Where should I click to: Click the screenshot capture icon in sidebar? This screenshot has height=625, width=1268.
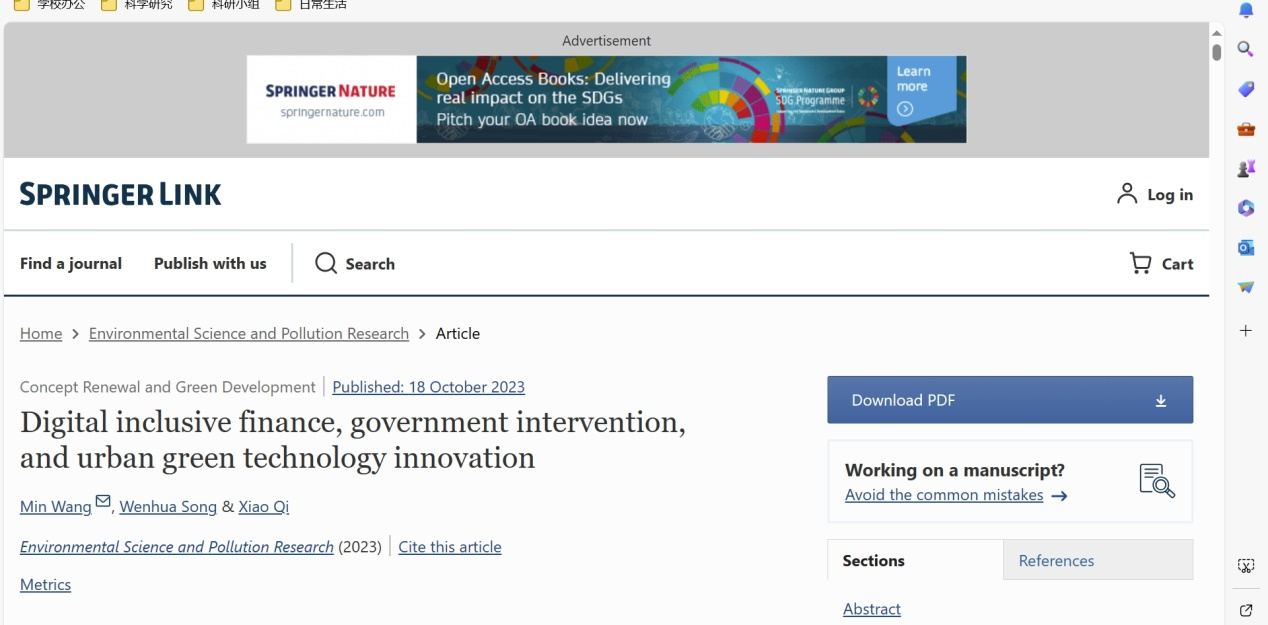(x=1245, y=566)
